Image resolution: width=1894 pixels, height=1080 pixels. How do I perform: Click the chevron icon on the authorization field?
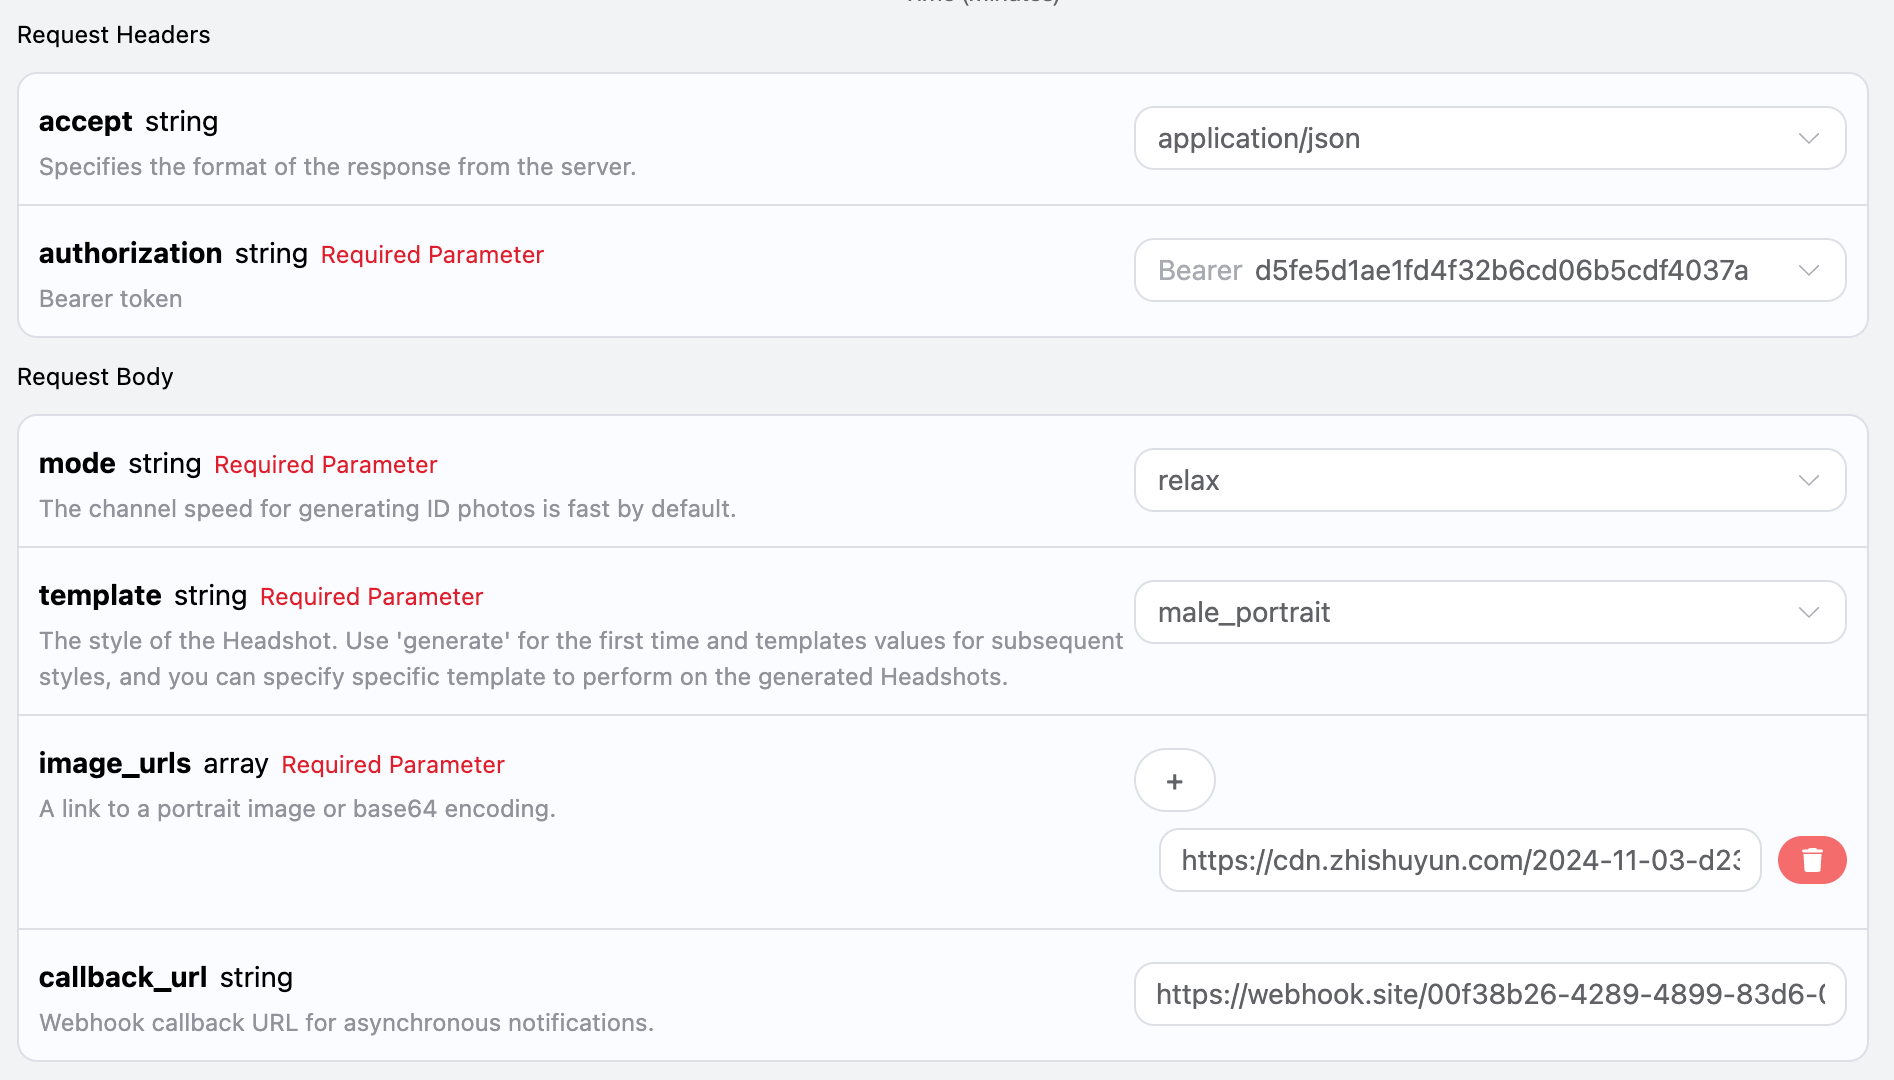pos(1808,270)
